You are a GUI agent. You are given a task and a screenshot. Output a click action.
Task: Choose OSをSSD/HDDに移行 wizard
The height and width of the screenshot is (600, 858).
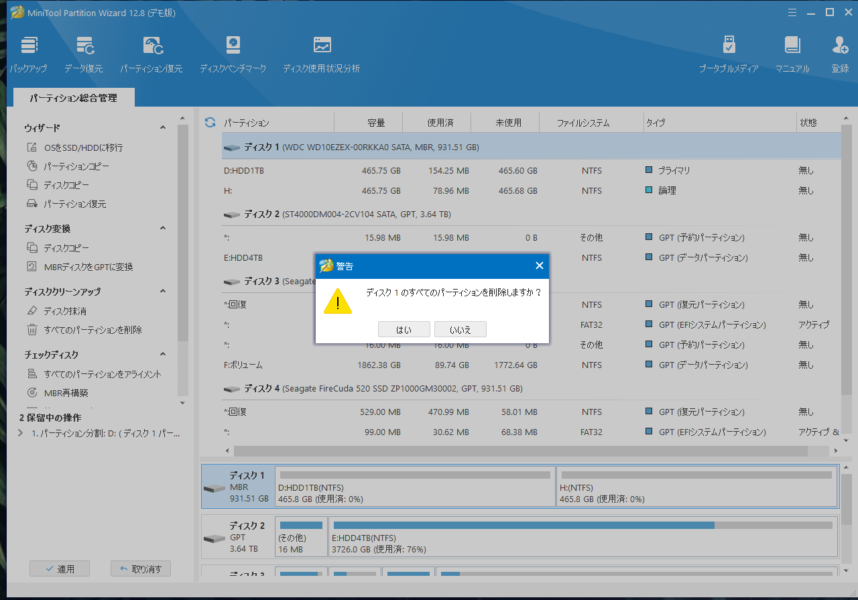[75, 148]
